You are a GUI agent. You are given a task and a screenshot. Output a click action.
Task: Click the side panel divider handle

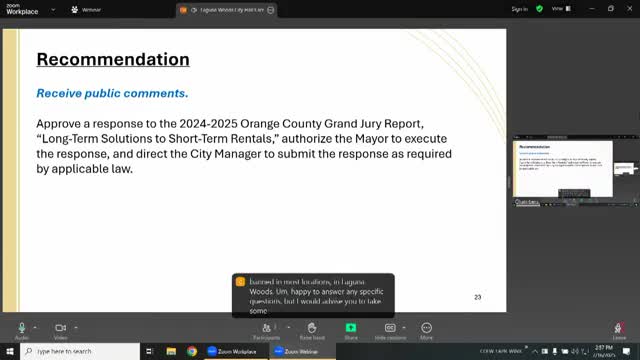click(x=509, y=182)
